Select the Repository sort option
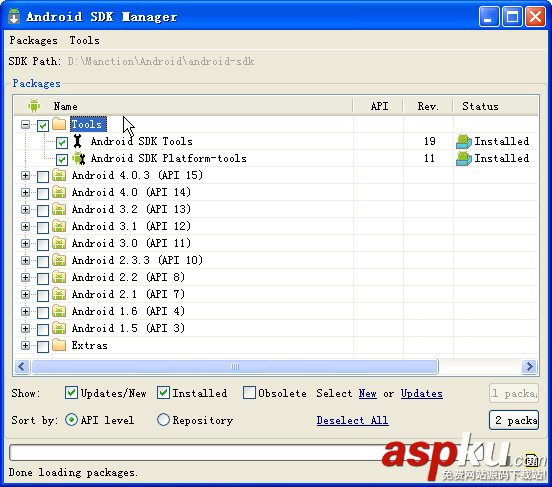Viewport: 552px width, 487px height. 163,419
